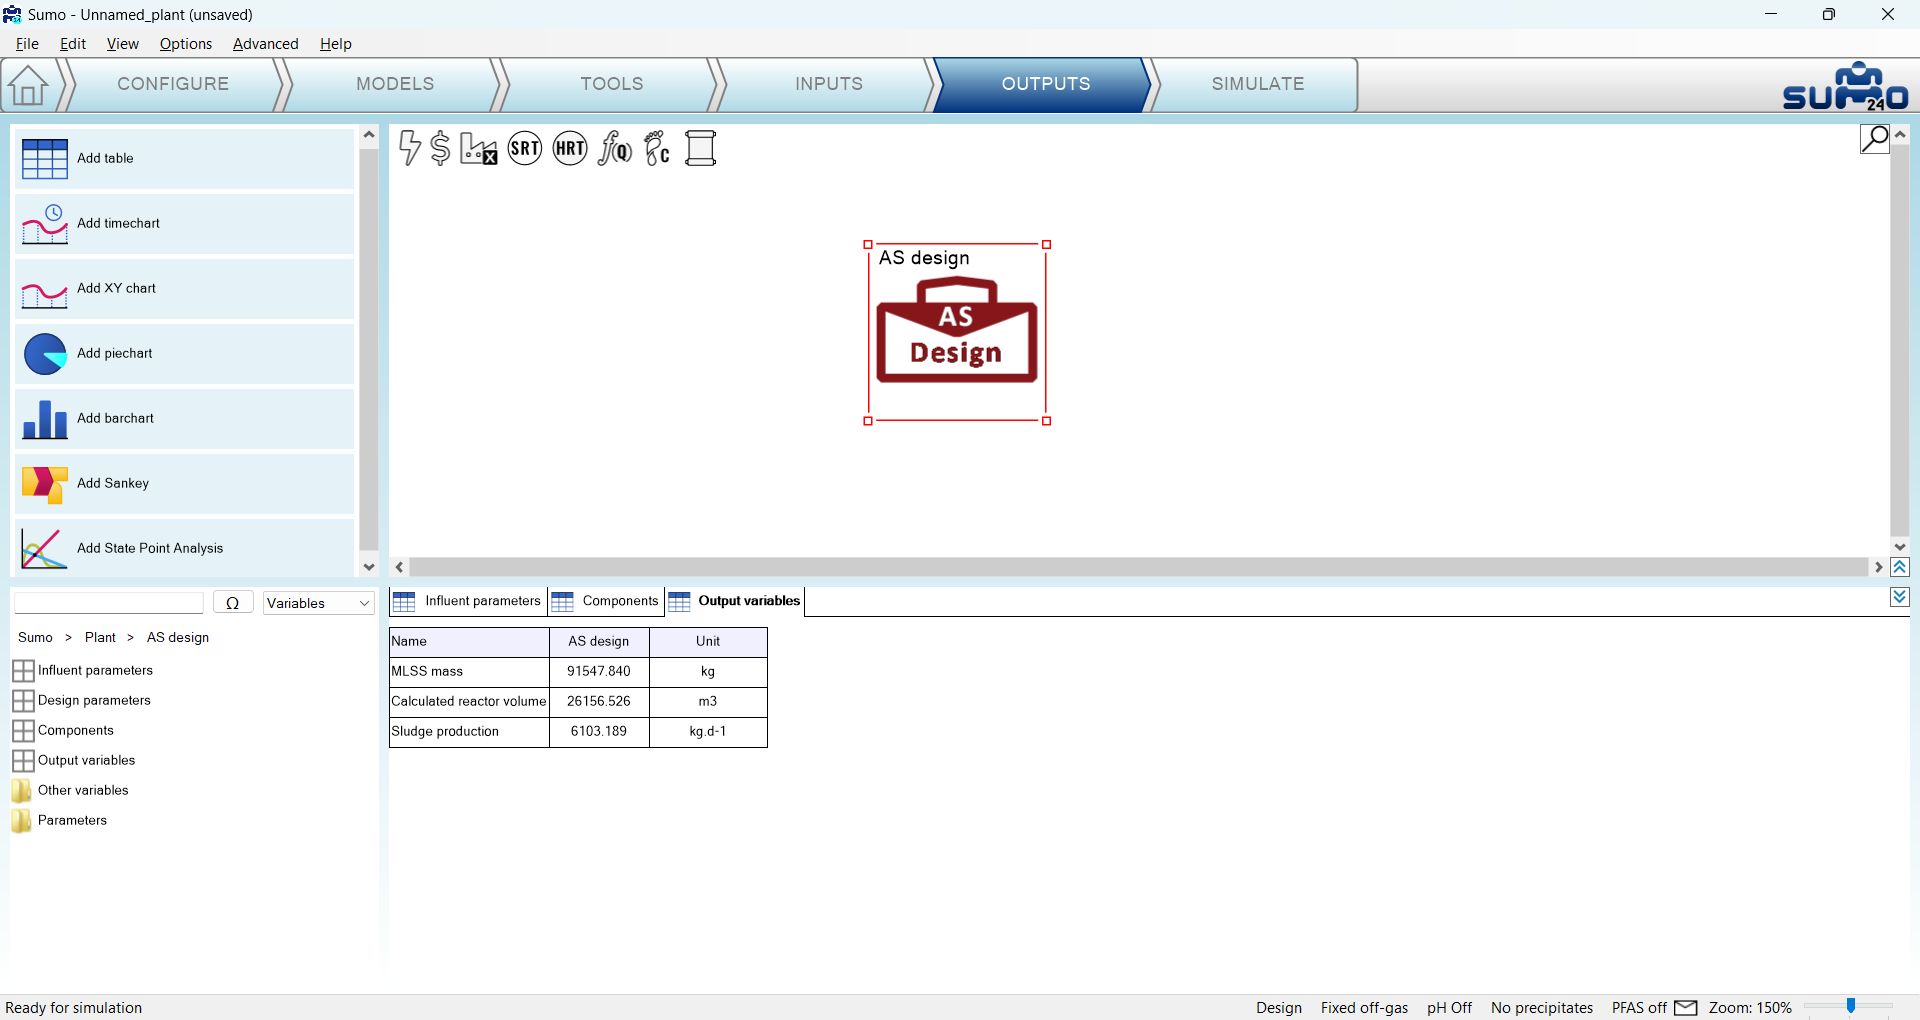Click the Omega symbol button
This screenshot has width=1920, height=1020.
[232, 603]
